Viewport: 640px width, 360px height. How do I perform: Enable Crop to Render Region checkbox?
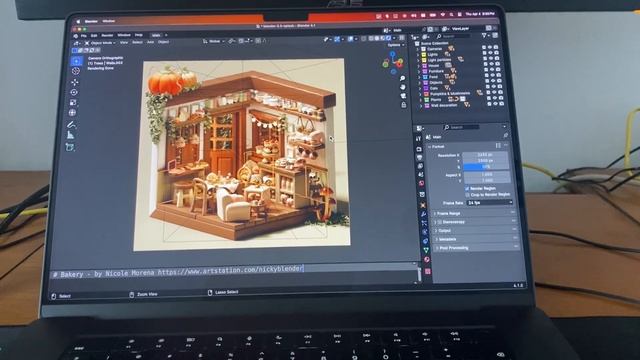[467, 195]
